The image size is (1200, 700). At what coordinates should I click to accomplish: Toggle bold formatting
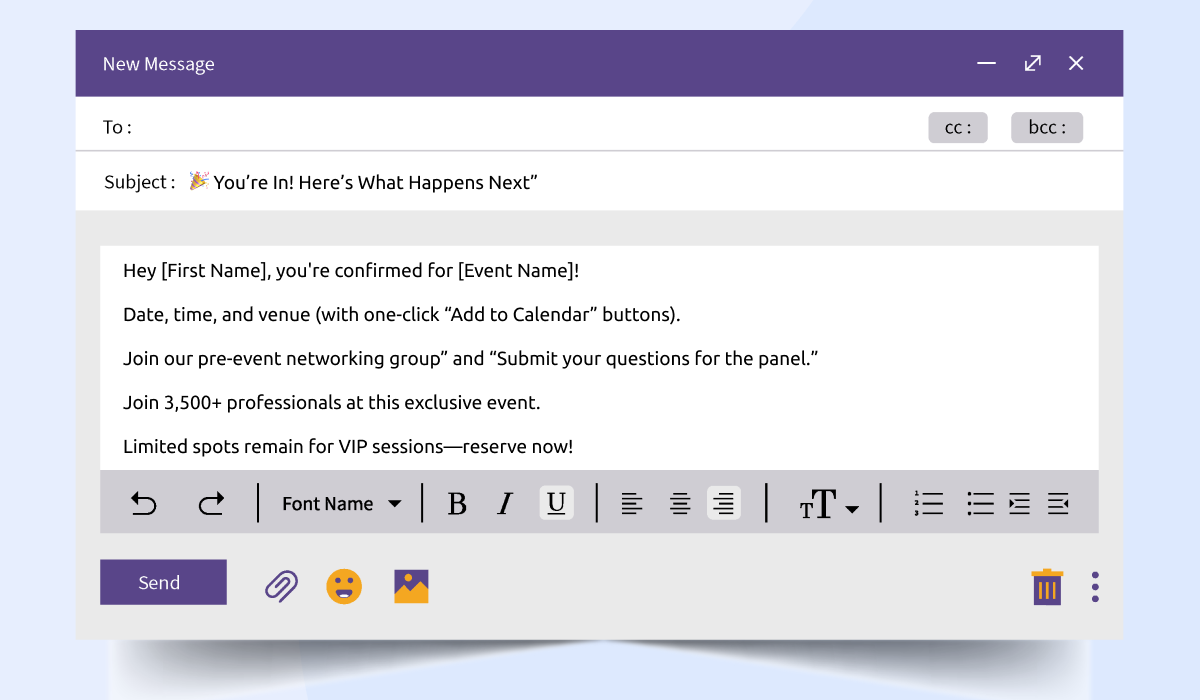457,503
